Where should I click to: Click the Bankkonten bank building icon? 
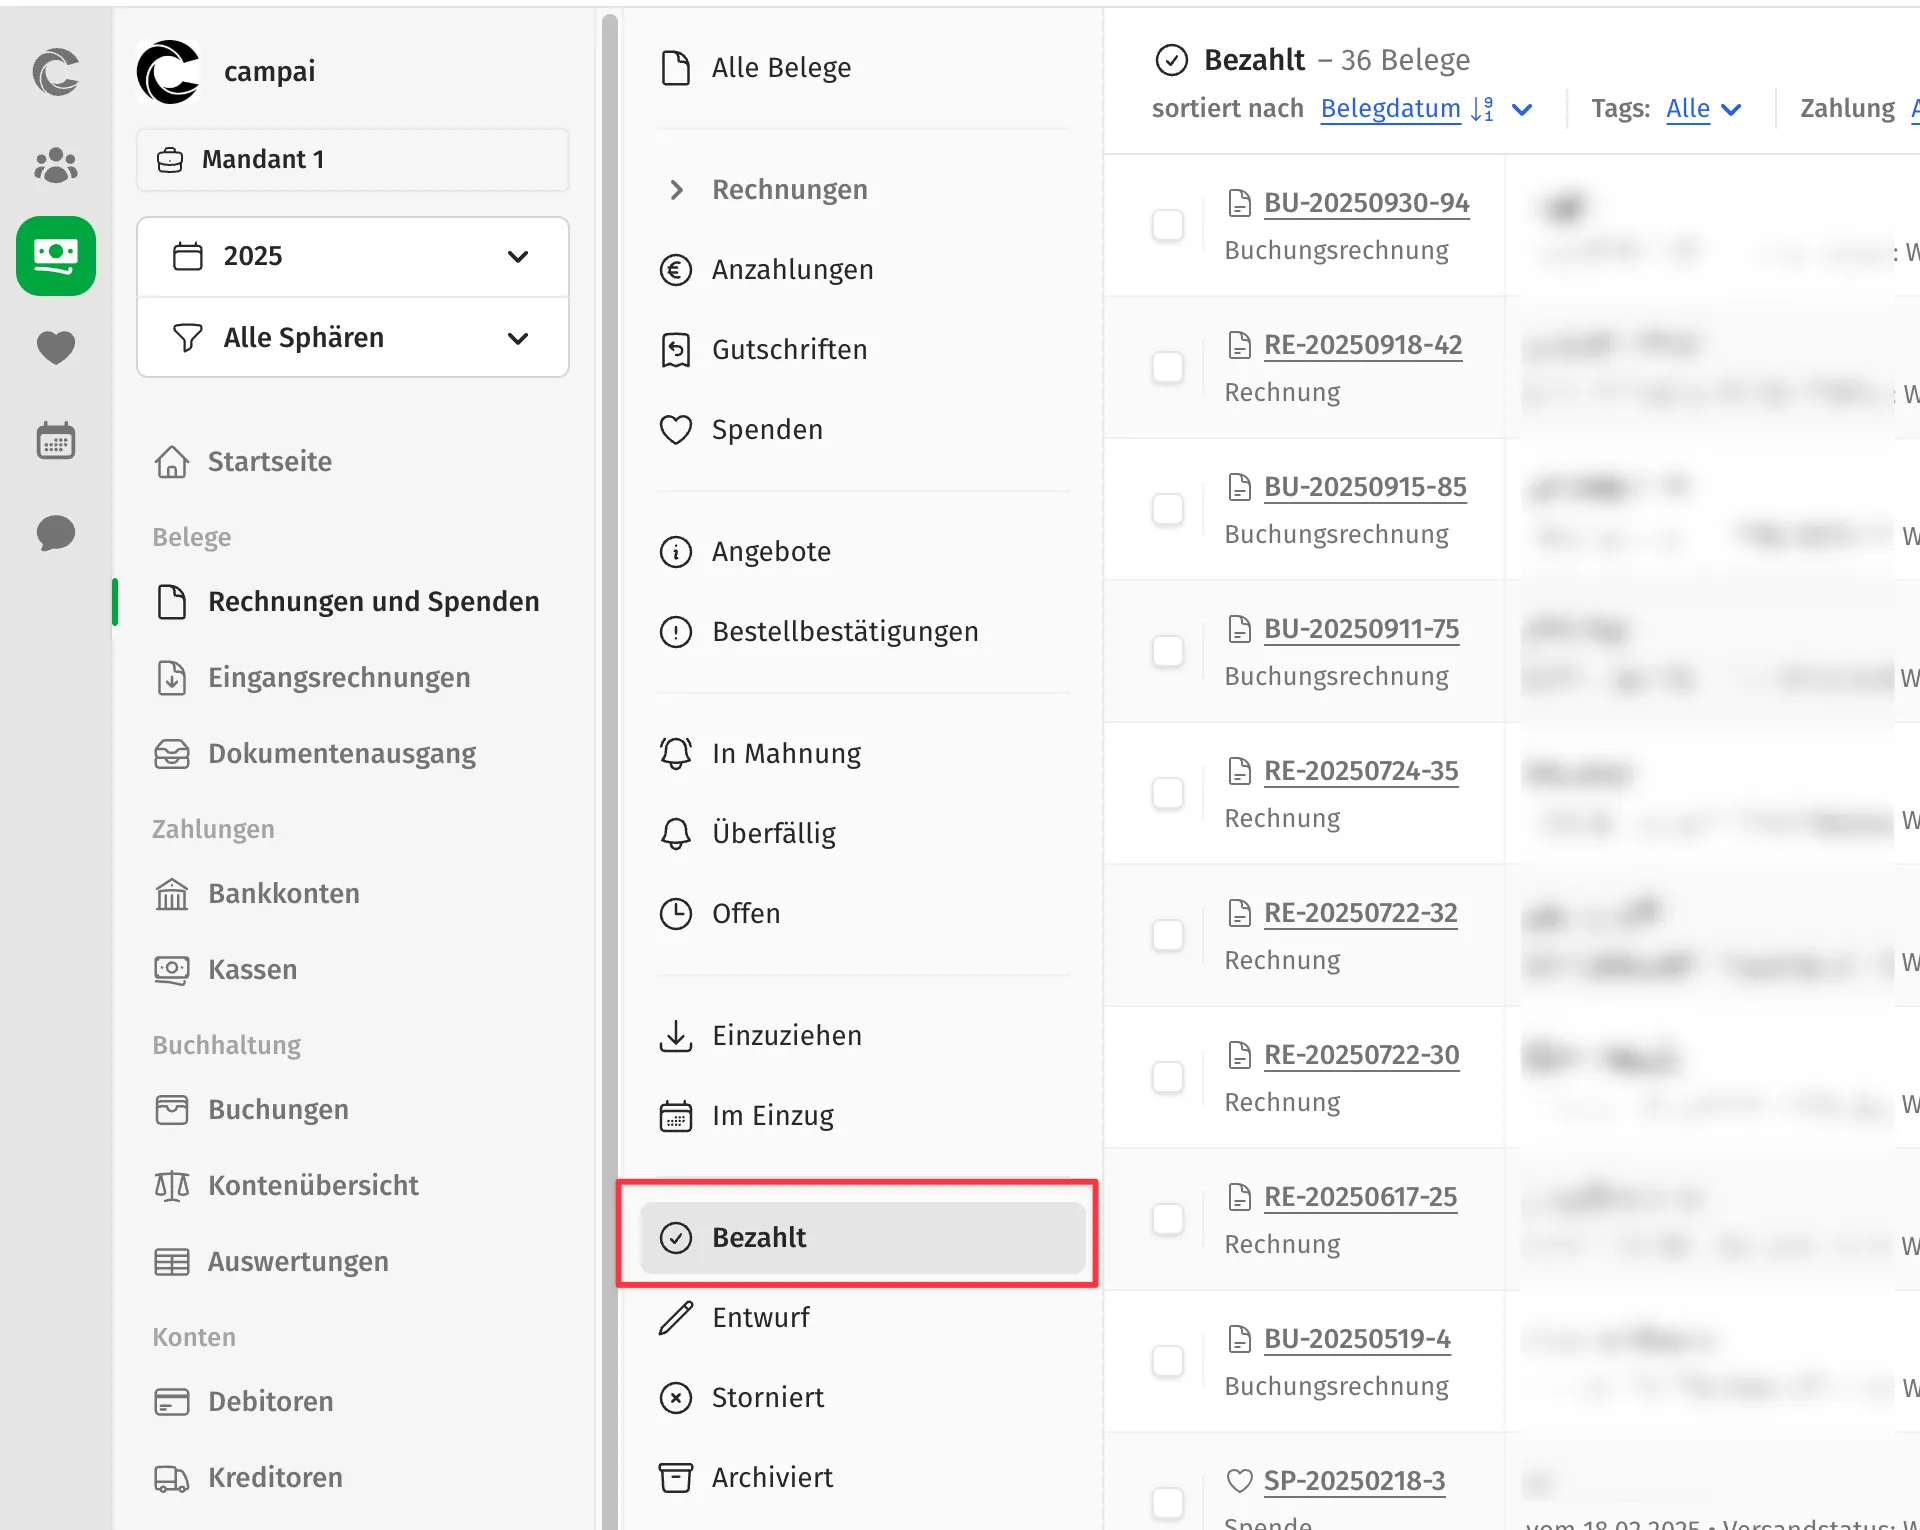pos(171,894)
